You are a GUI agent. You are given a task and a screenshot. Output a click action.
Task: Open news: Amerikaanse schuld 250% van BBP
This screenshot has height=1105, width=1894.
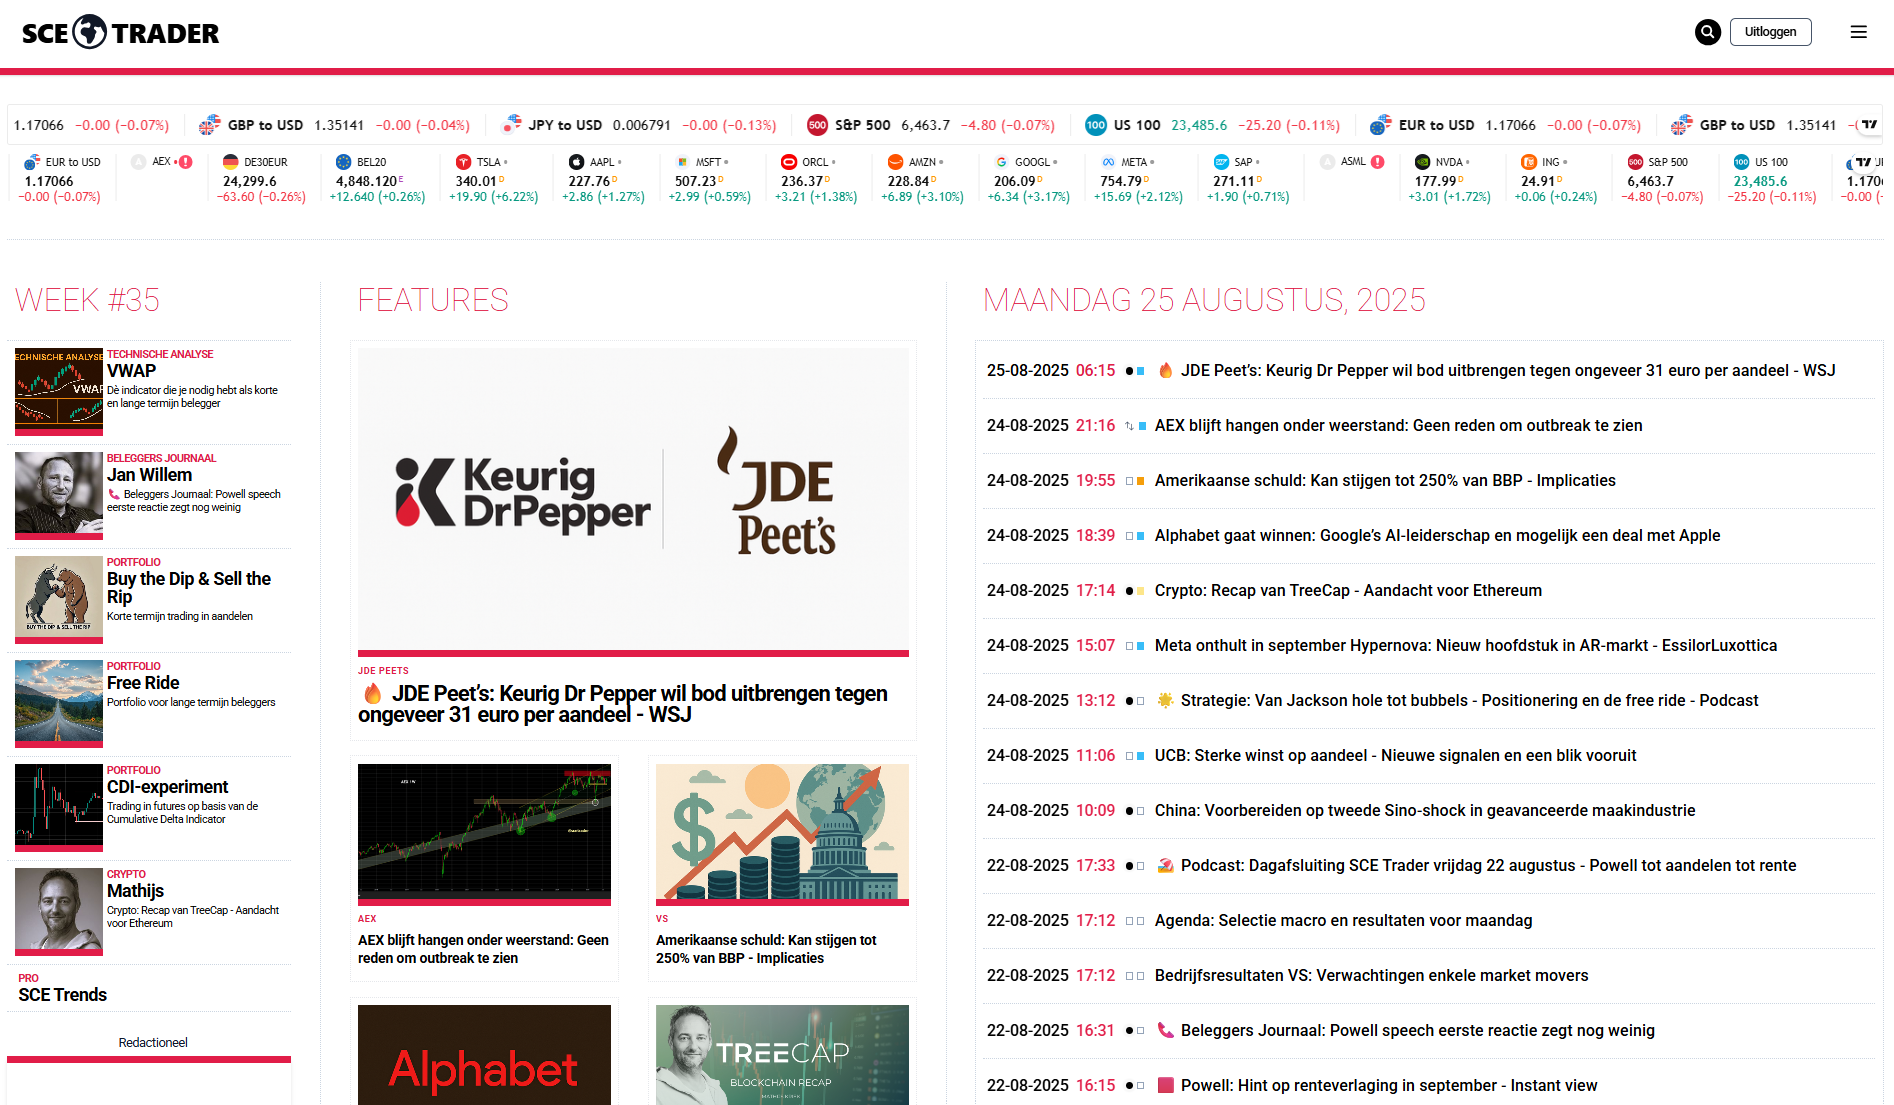click(1385, 480)
